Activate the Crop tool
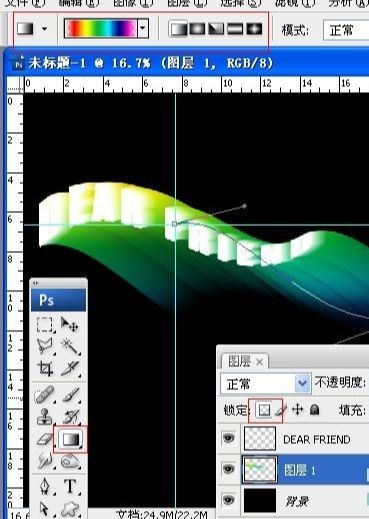This screenshot has width=369, height=519. click(x=45, y=369)
